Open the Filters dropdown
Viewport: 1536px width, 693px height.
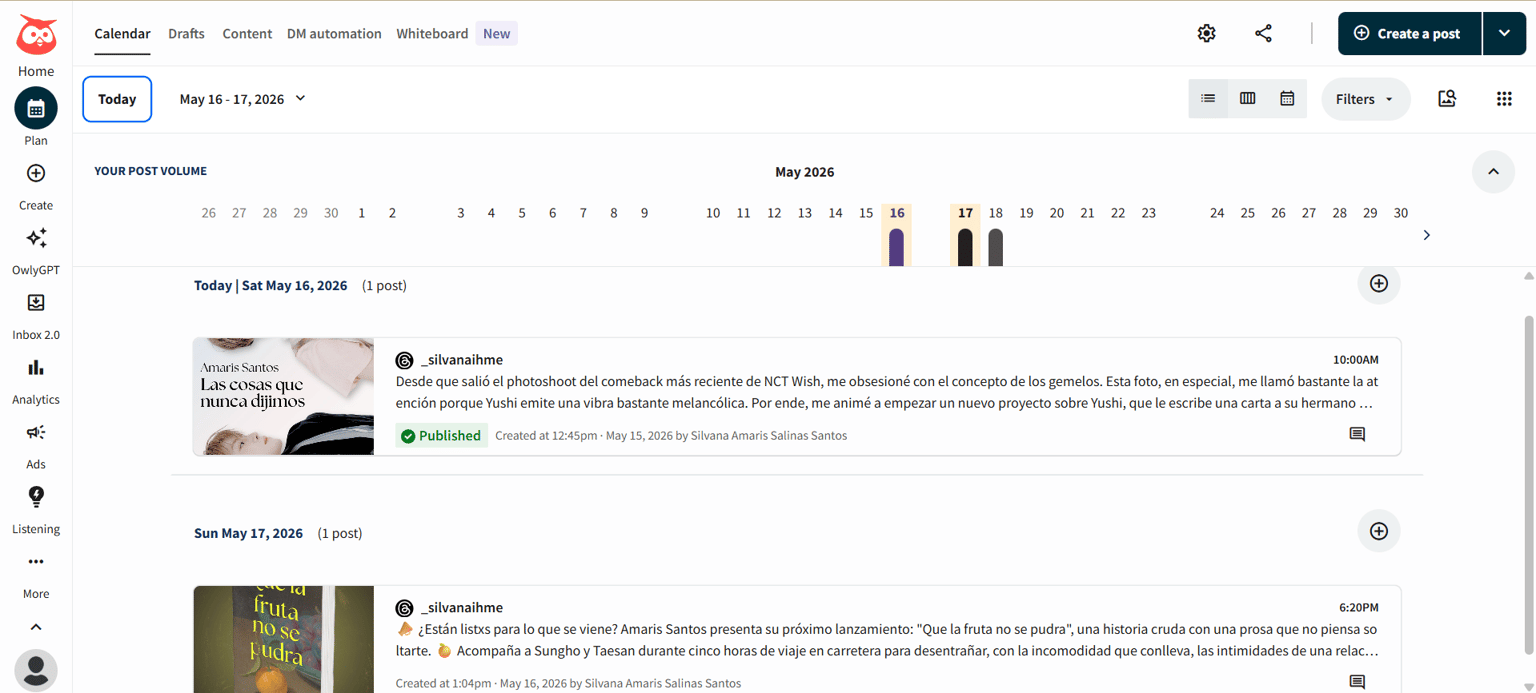[1366, 99]
